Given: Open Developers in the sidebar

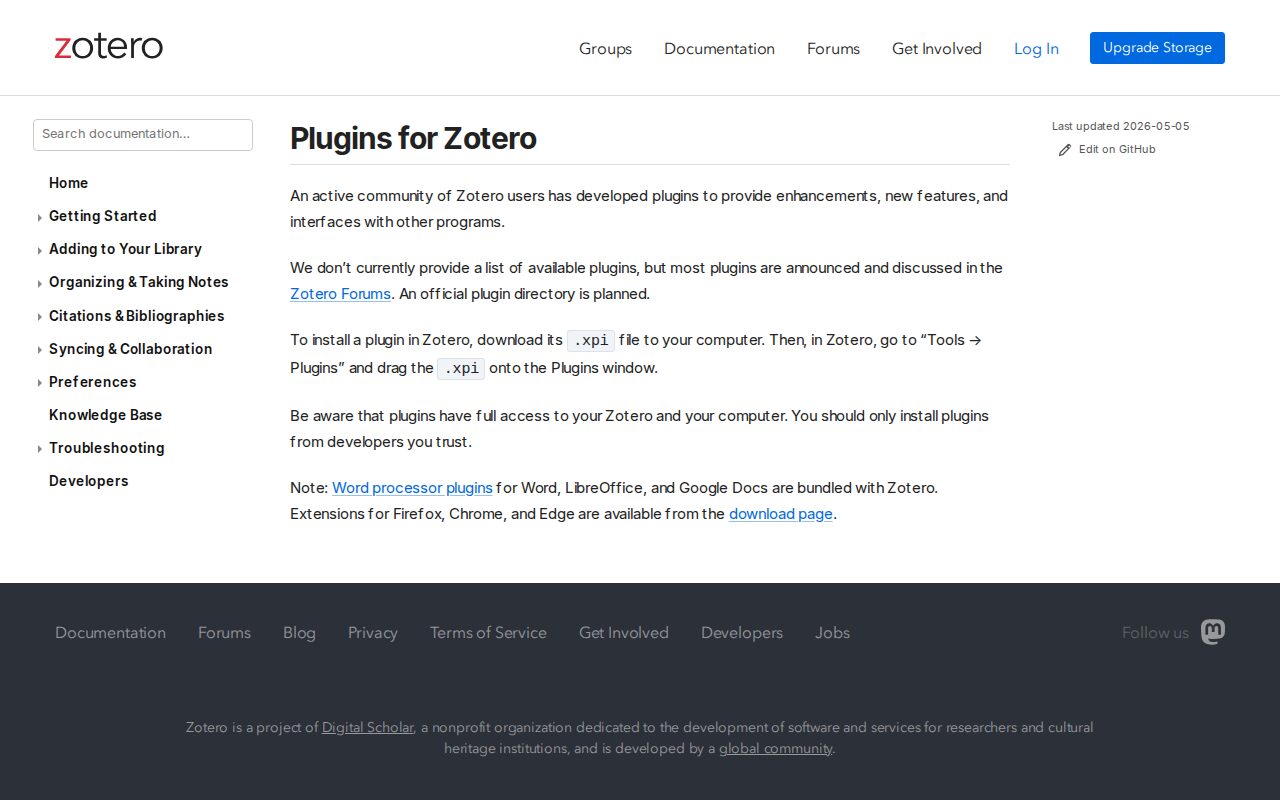Looking at the screenshot, I should click(88, 481).
